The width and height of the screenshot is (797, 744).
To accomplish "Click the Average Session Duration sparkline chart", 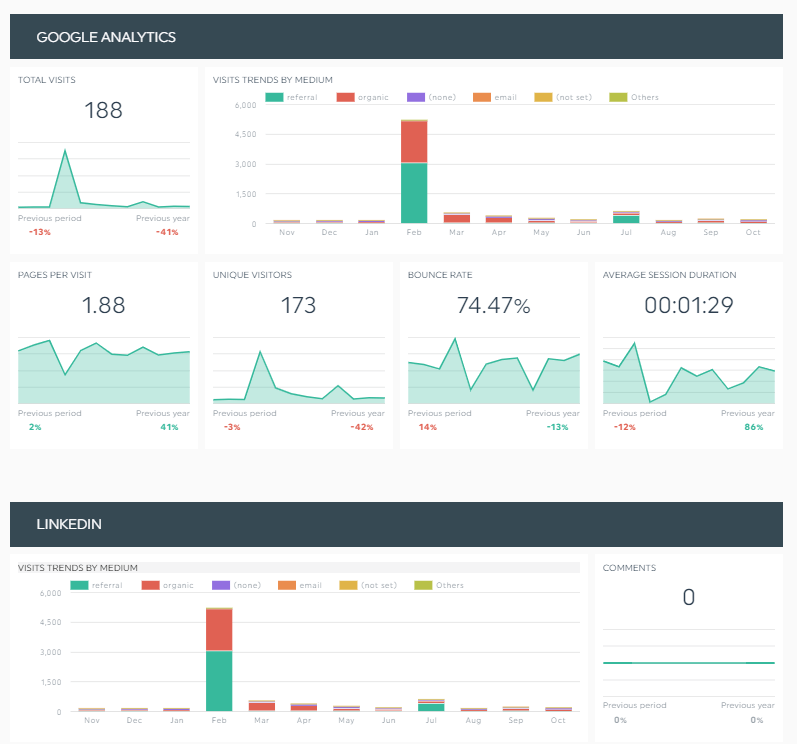I will [x=689, y=370].
